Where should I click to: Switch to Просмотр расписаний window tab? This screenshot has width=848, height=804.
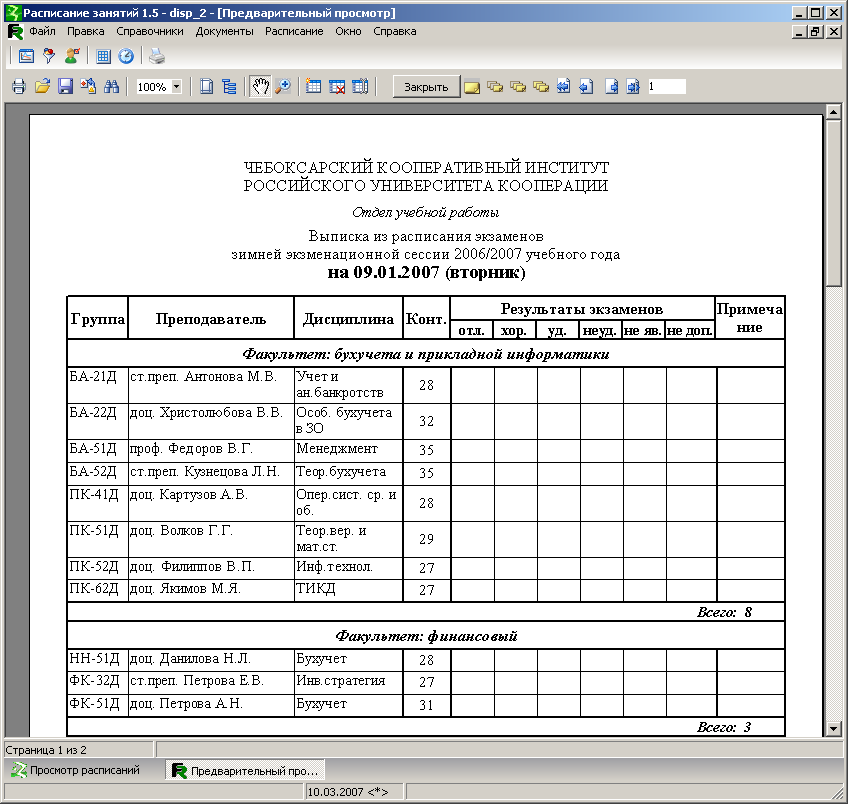[x=76, y=770]
